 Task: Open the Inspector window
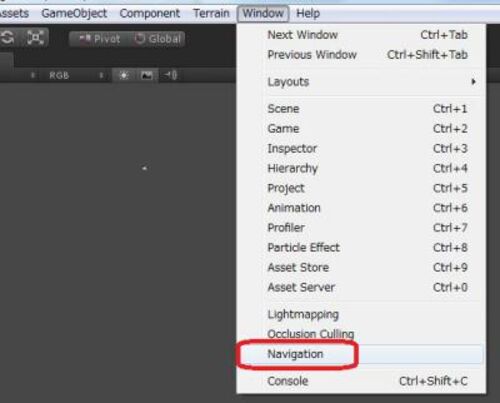tap(361, 148)
